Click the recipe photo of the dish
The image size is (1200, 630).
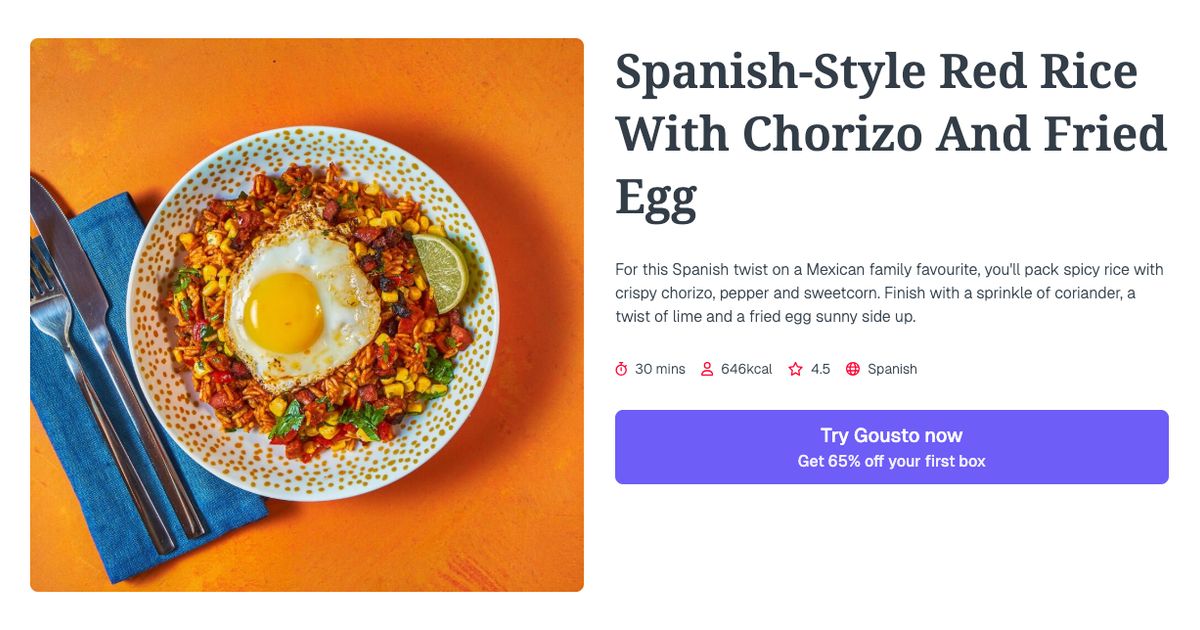tap(306, 314)
